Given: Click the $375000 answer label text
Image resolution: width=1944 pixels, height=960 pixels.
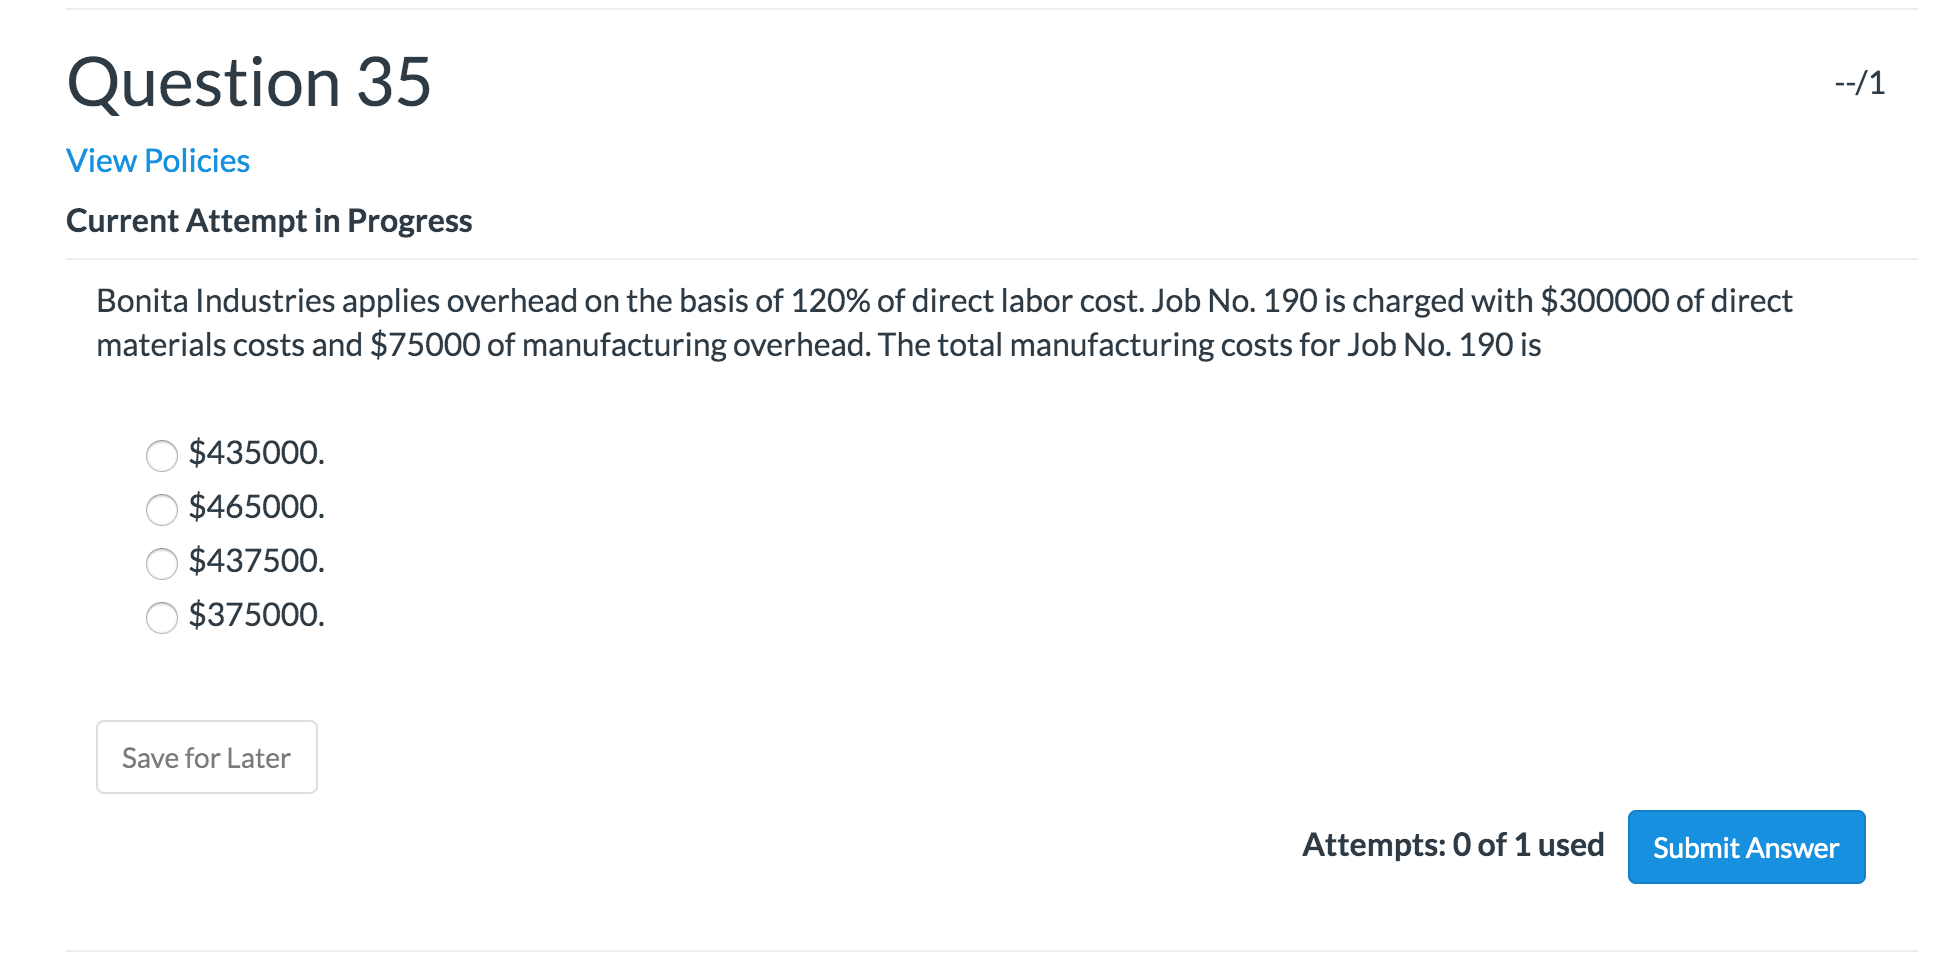Looking at the screenshot, I should (257, 616).
